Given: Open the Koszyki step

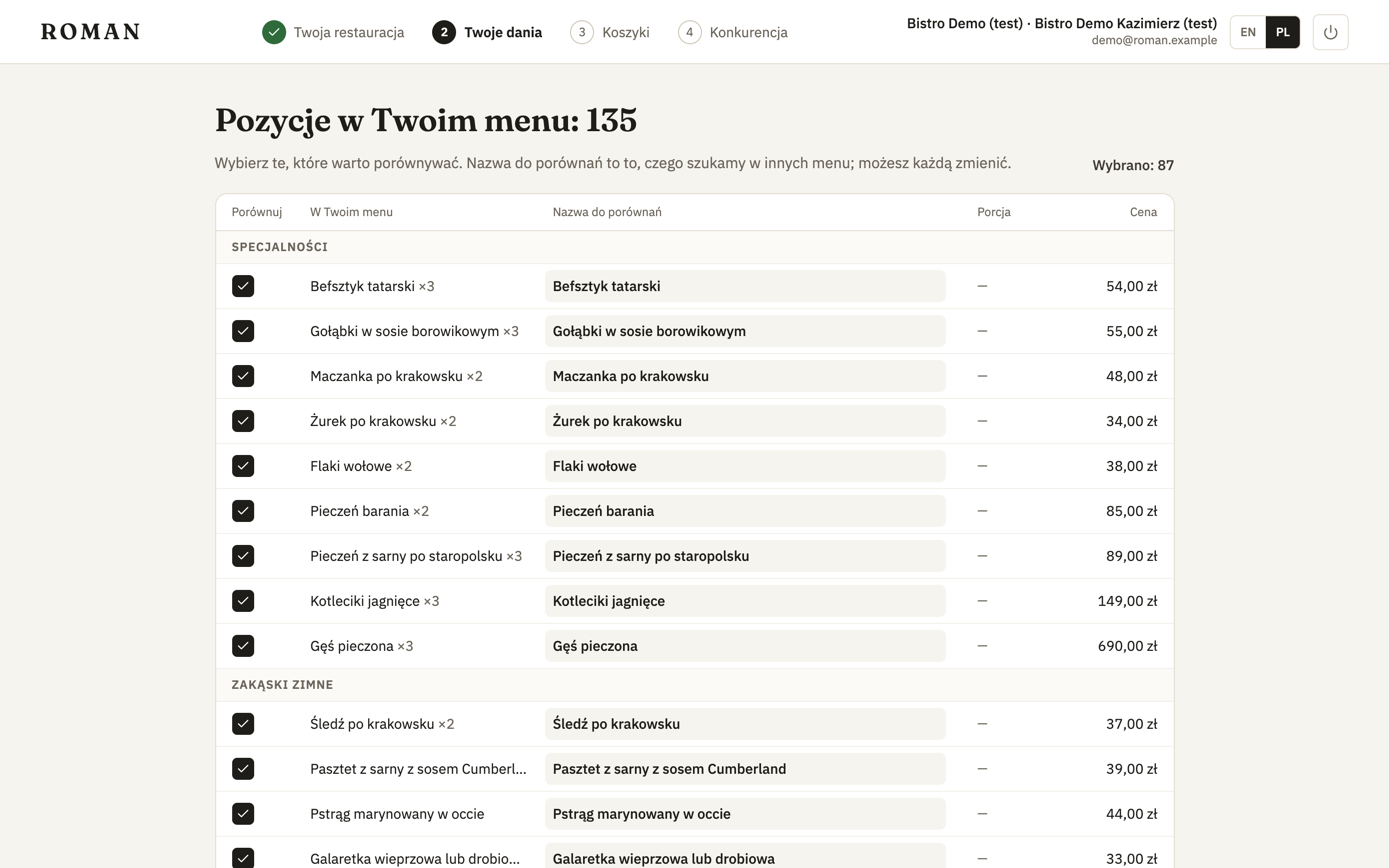Looking at the screenshot, I should pos(610,32).
